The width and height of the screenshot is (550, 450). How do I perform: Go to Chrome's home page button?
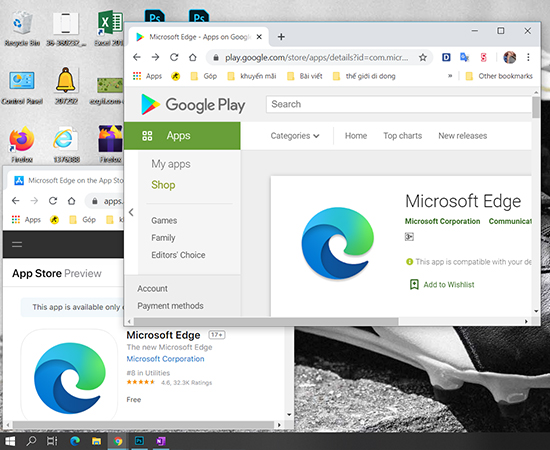[x=193, y=57]
